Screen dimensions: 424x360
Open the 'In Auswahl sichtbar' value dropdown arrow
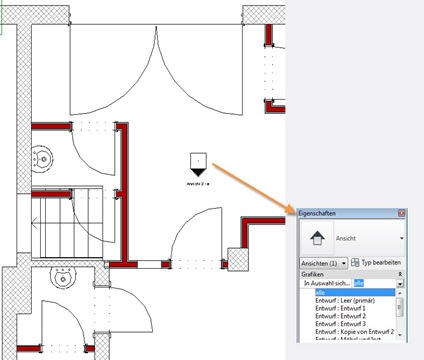400,284
